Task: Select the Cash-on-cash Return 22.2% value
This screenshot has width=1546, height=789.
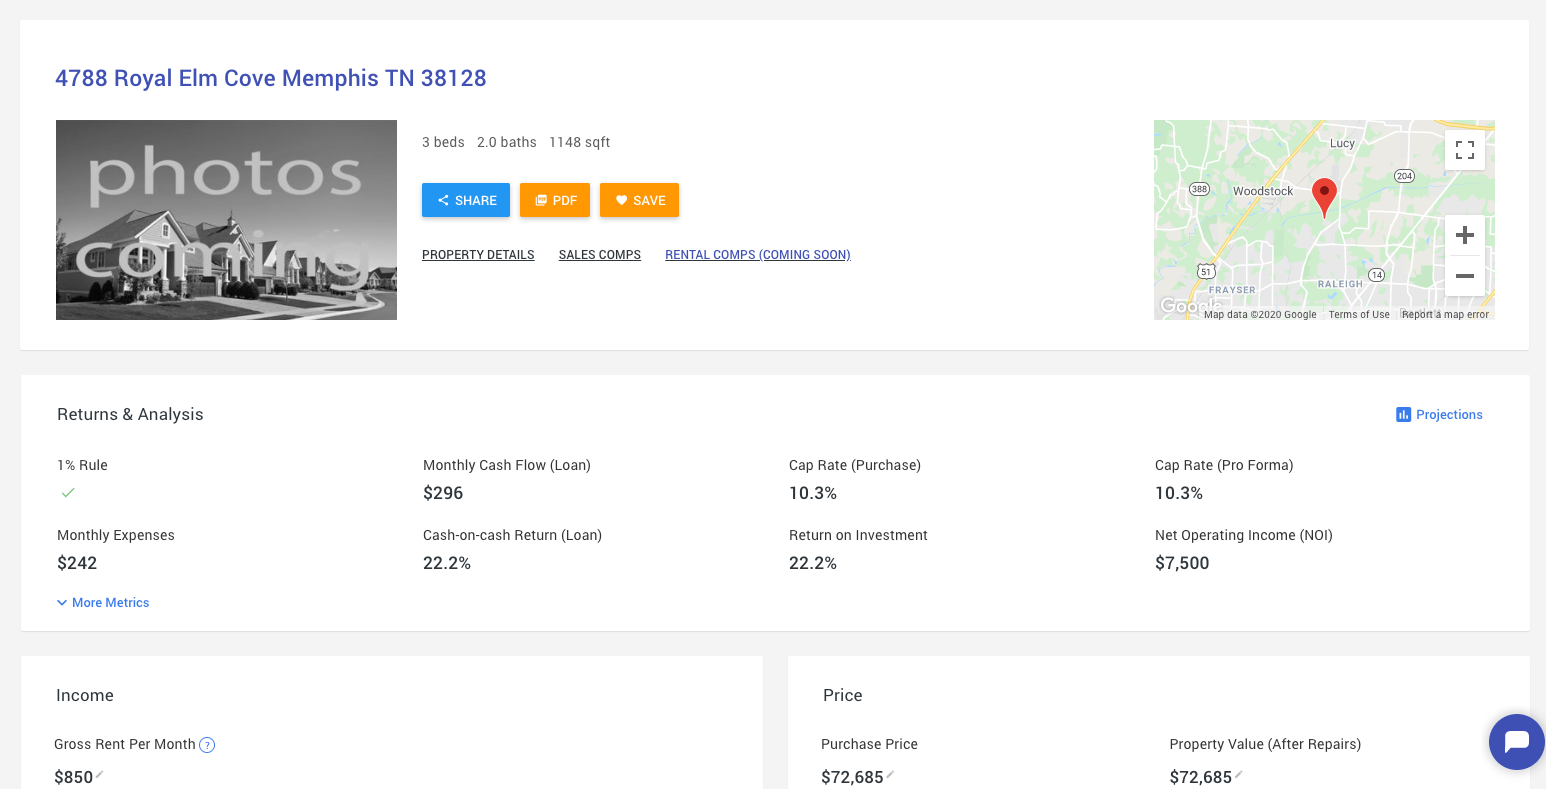Action: click(x=447, y=563)
